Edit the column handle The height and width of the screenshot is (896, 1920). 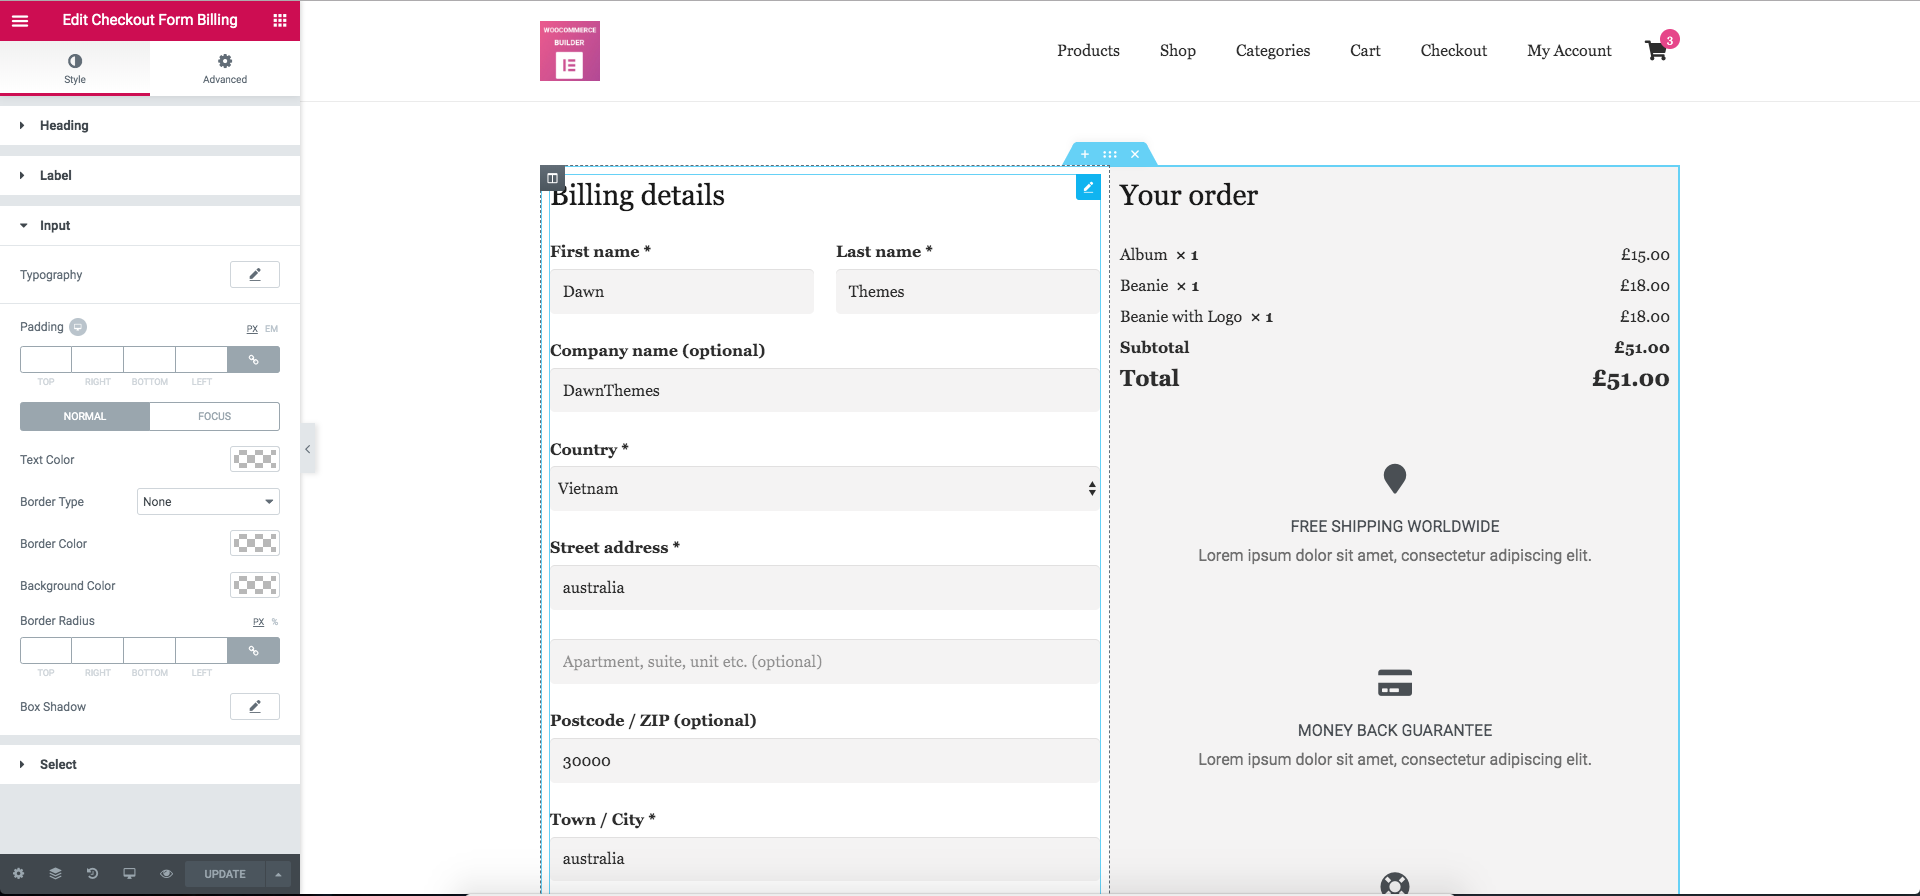pos(552,178)
